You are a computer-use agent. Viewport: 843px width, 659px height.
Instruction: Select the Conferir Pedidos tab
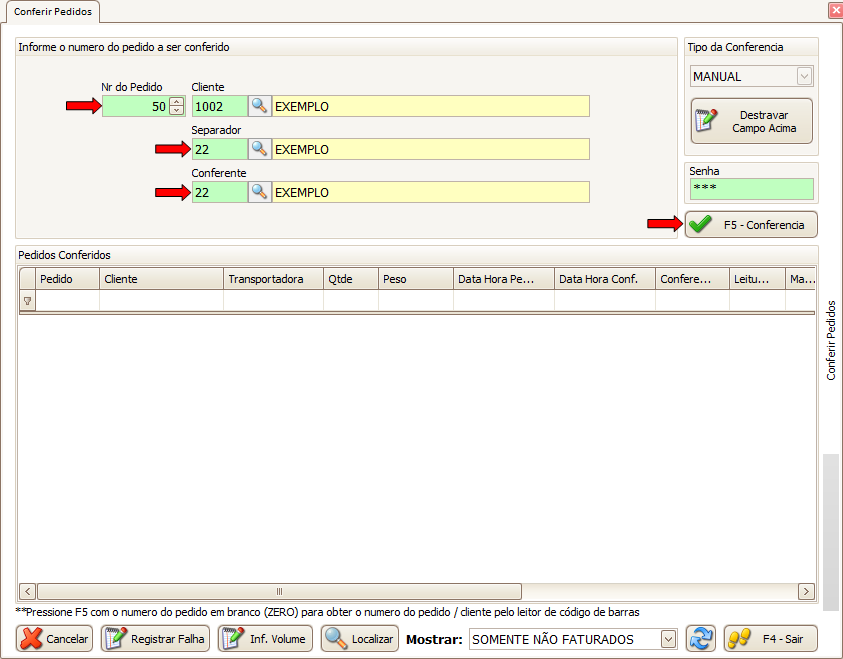[x=50, y=11]
